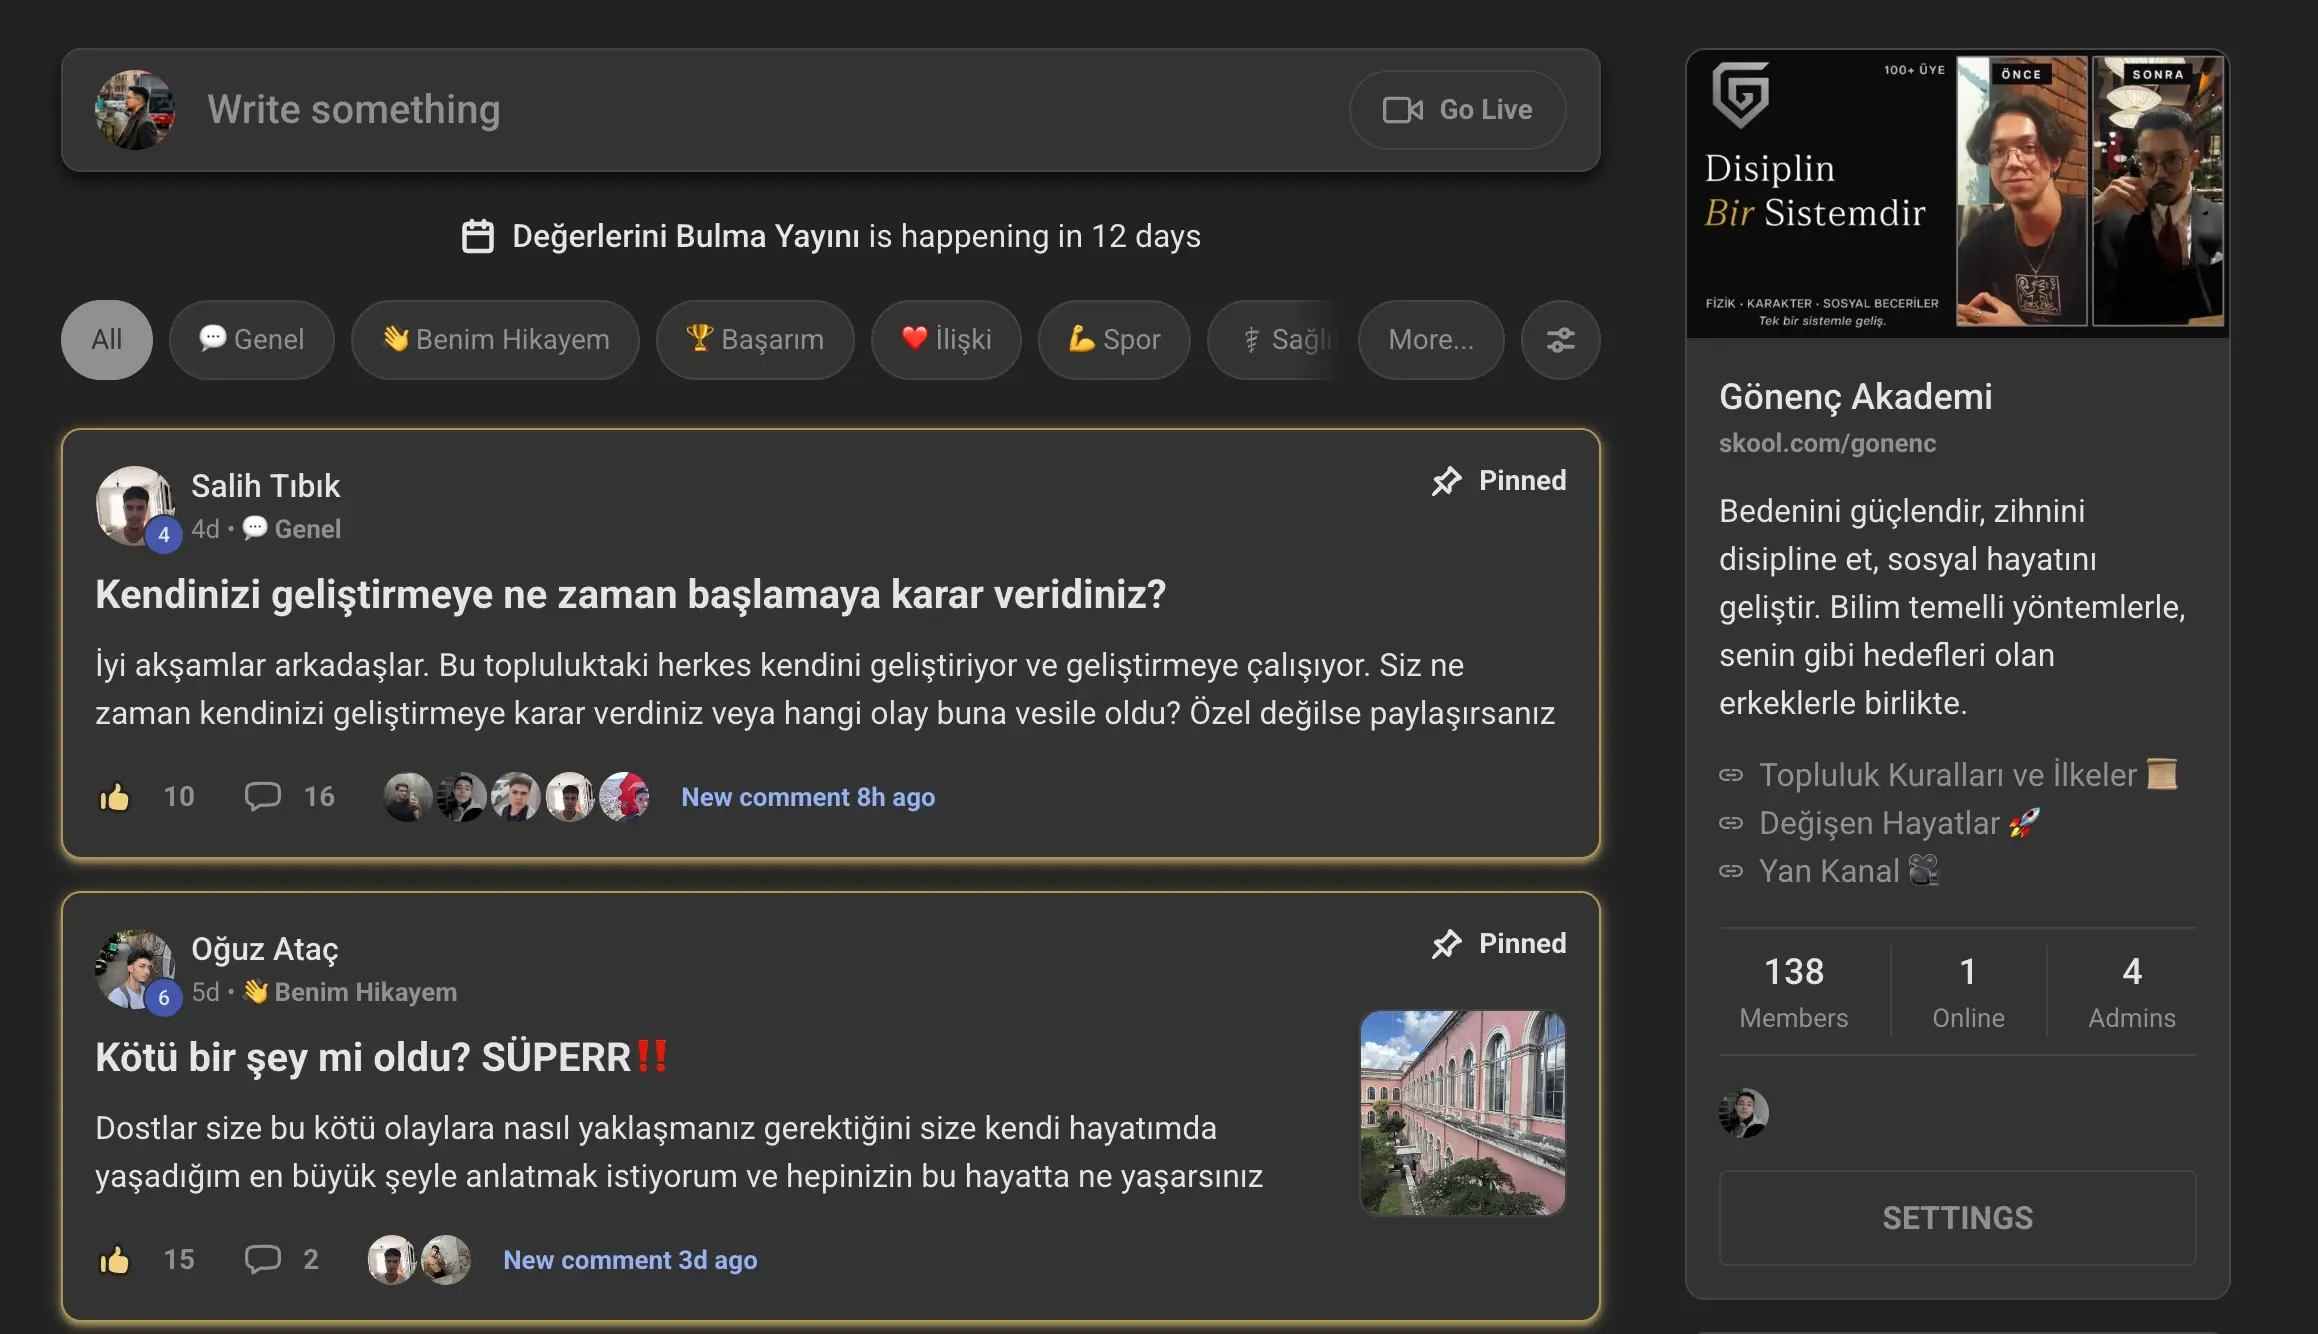Filter posts by İlişki category
2318x1334 pixels.
[x=946, y=340]
